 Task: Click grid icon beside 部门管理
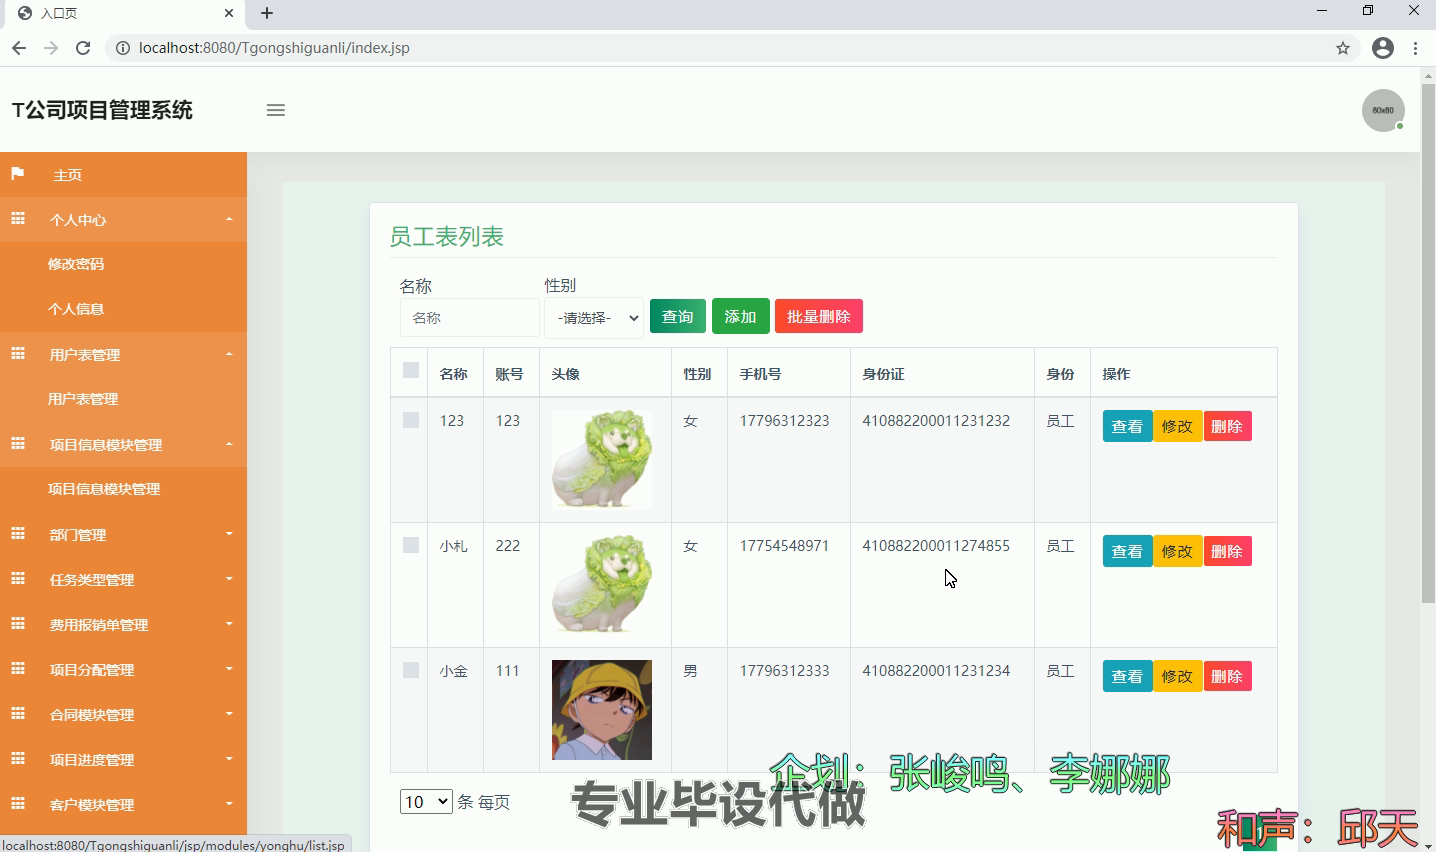coord(17,534)
